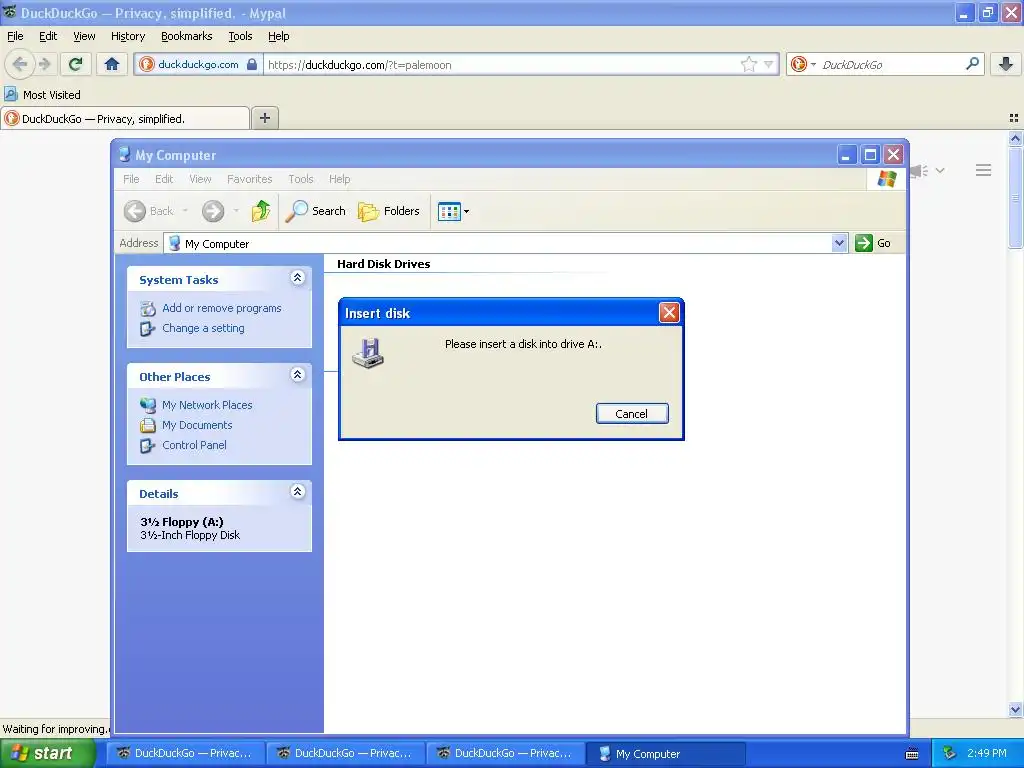Open a new tab with plus button

[264, 118]
